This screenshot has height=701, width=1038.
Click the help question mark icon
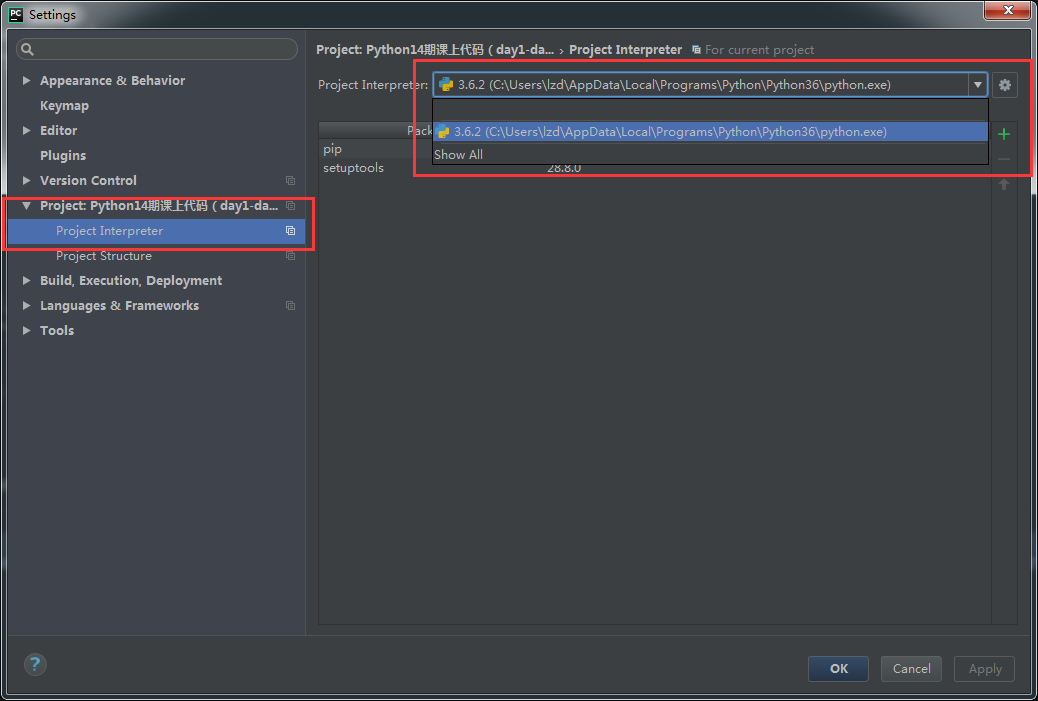click(x=35, y=664)
